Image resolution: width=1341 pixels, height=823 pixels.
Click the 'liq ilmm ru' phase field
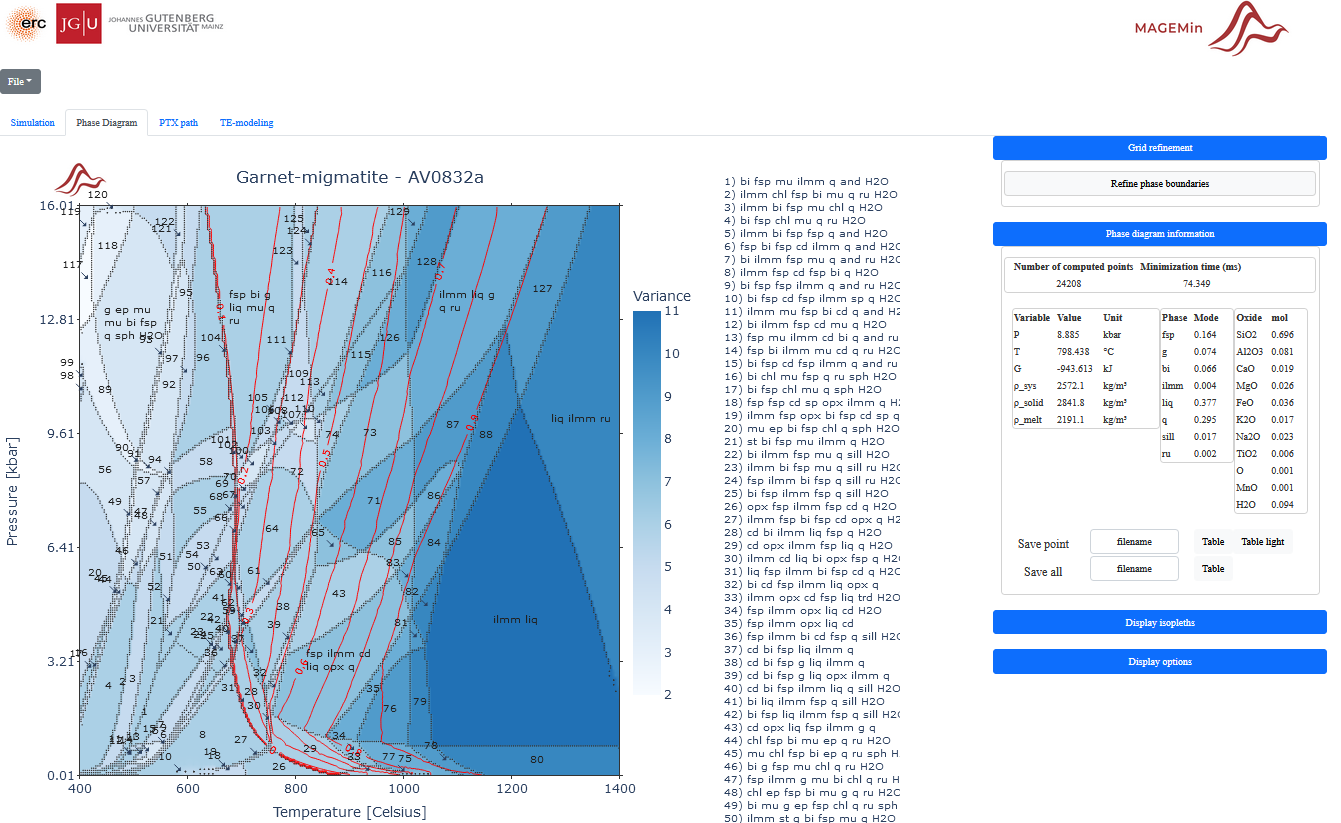point(580,418)
